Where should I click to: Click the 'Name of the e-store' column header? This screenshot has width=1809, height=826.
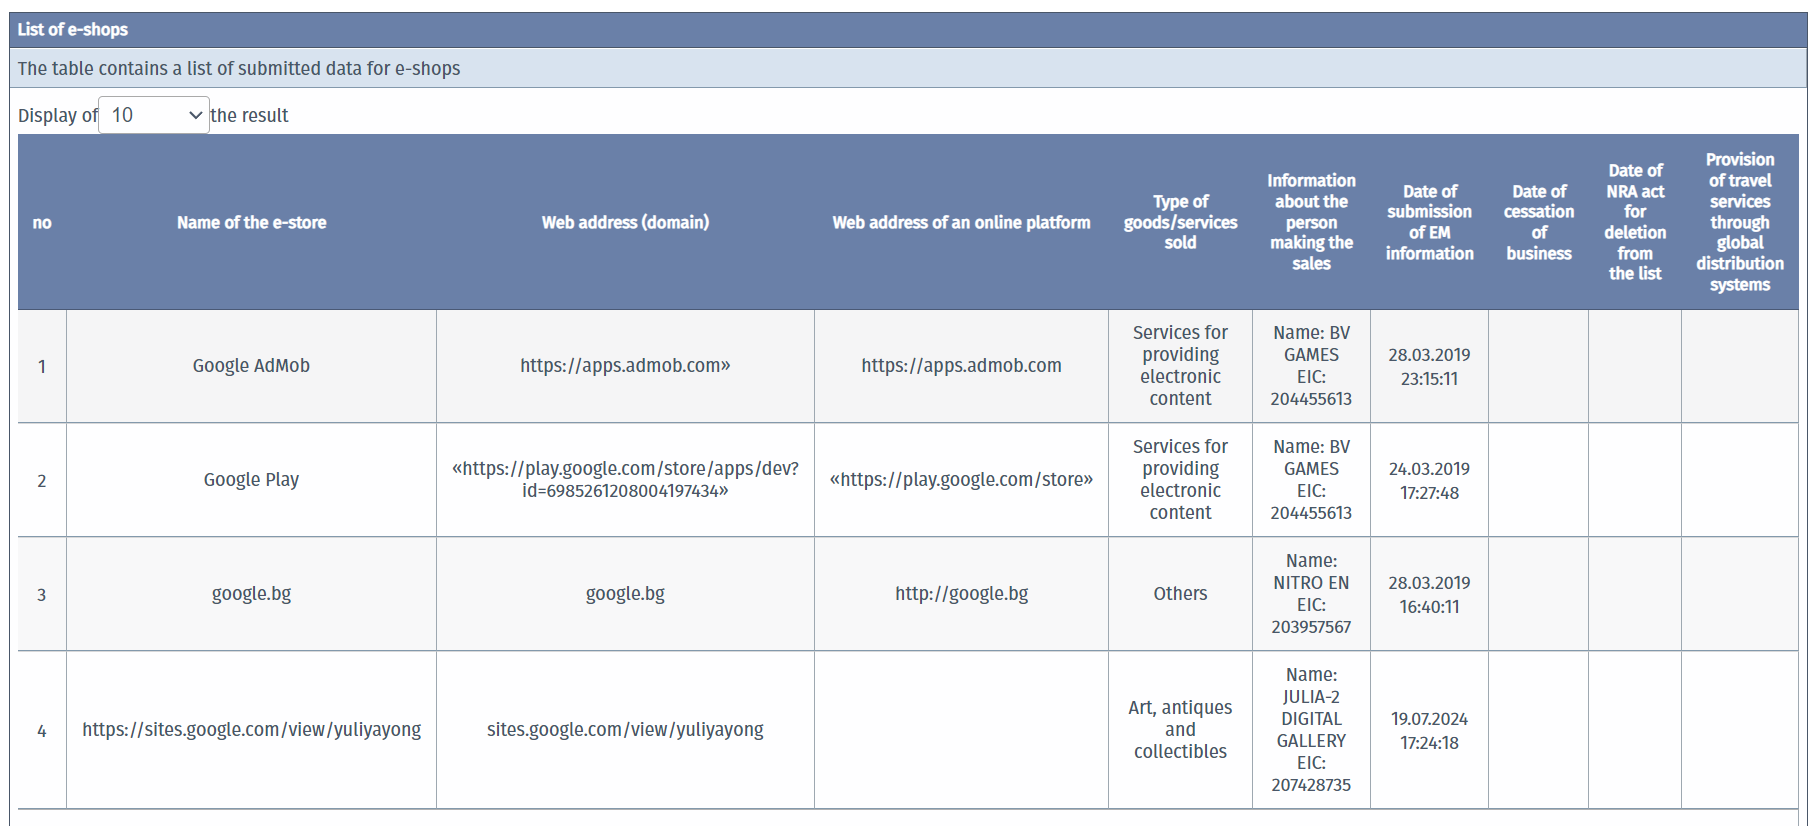[x=251, y=222]
